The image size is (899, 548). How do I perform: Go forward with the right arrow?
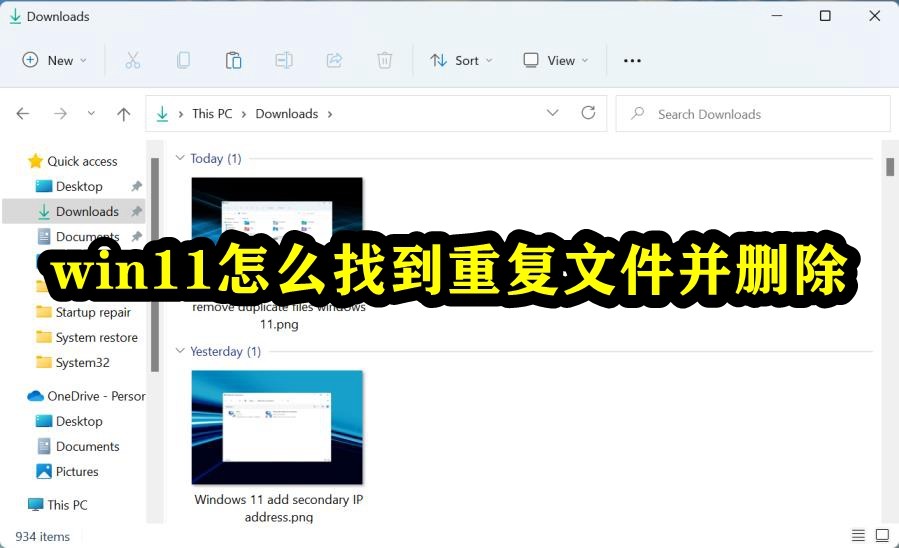pyautogui.click(x=60, y=113)
